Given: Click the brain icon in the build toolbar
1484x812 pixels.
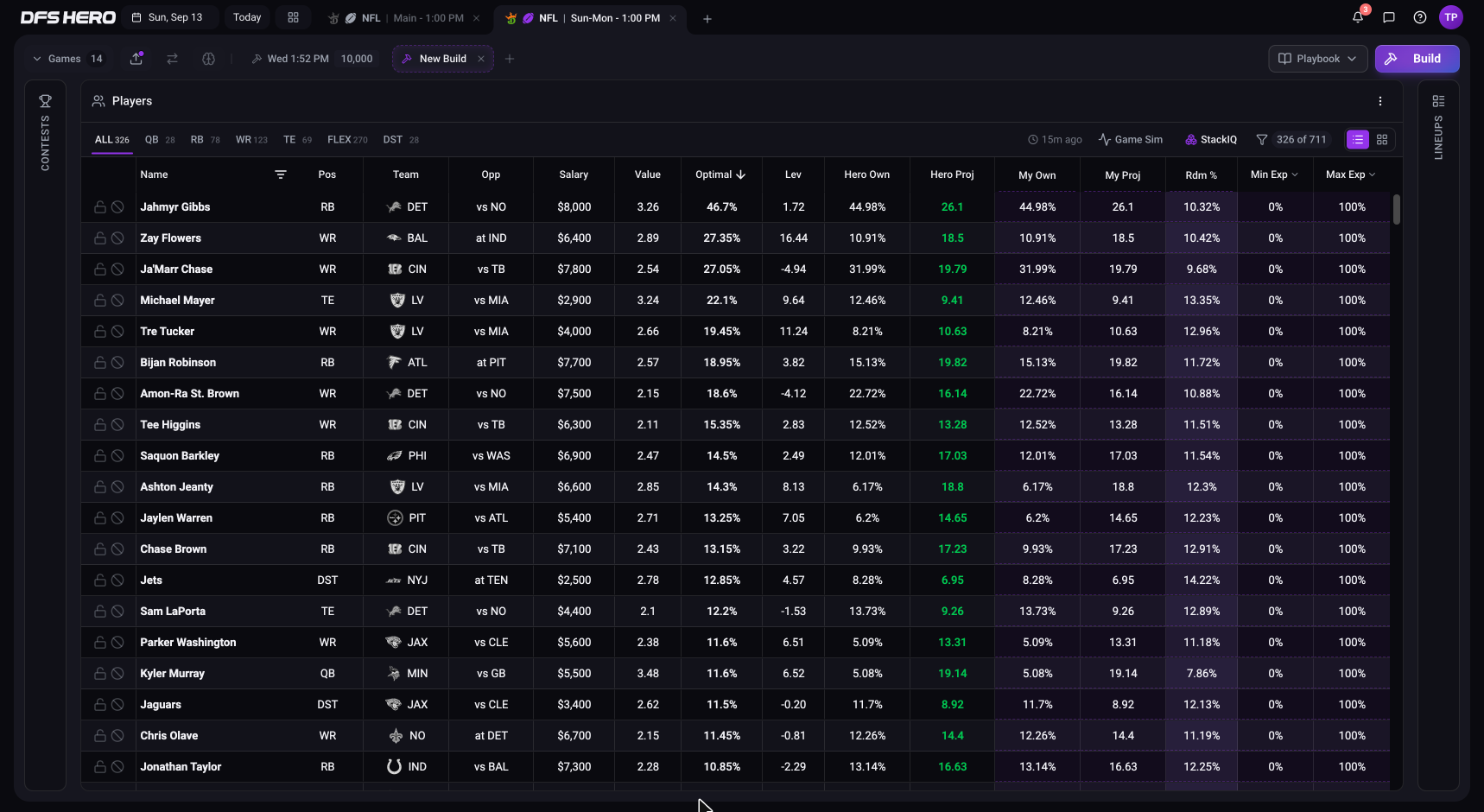Looking at the screenshot, I should 208,59.
